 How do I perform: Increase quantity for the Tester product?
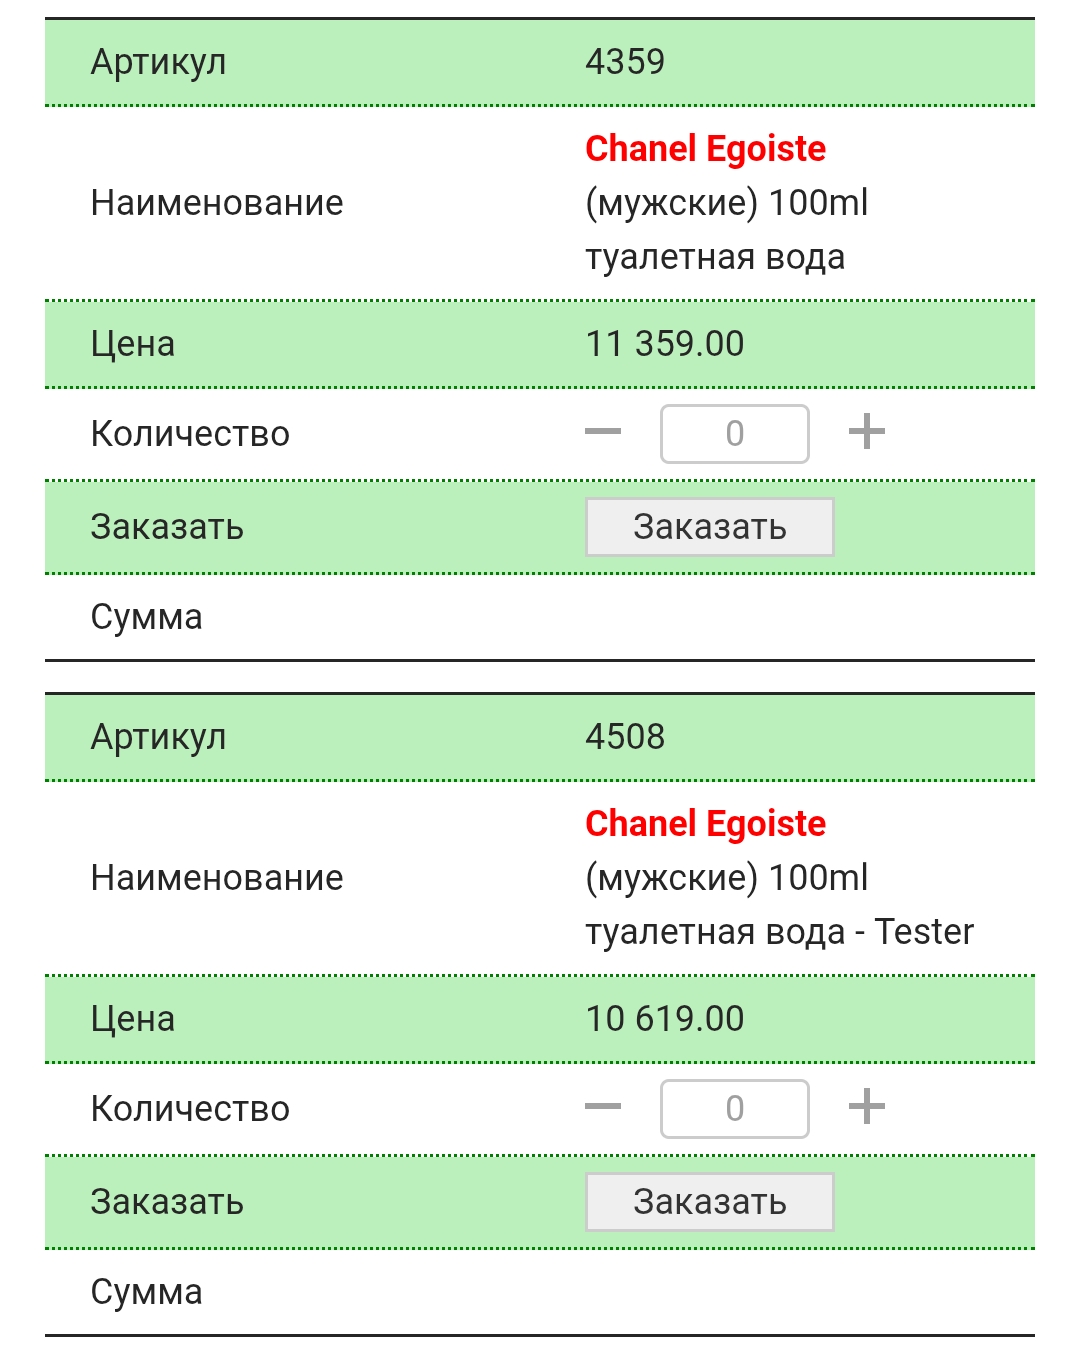(x=866, y=1107)
